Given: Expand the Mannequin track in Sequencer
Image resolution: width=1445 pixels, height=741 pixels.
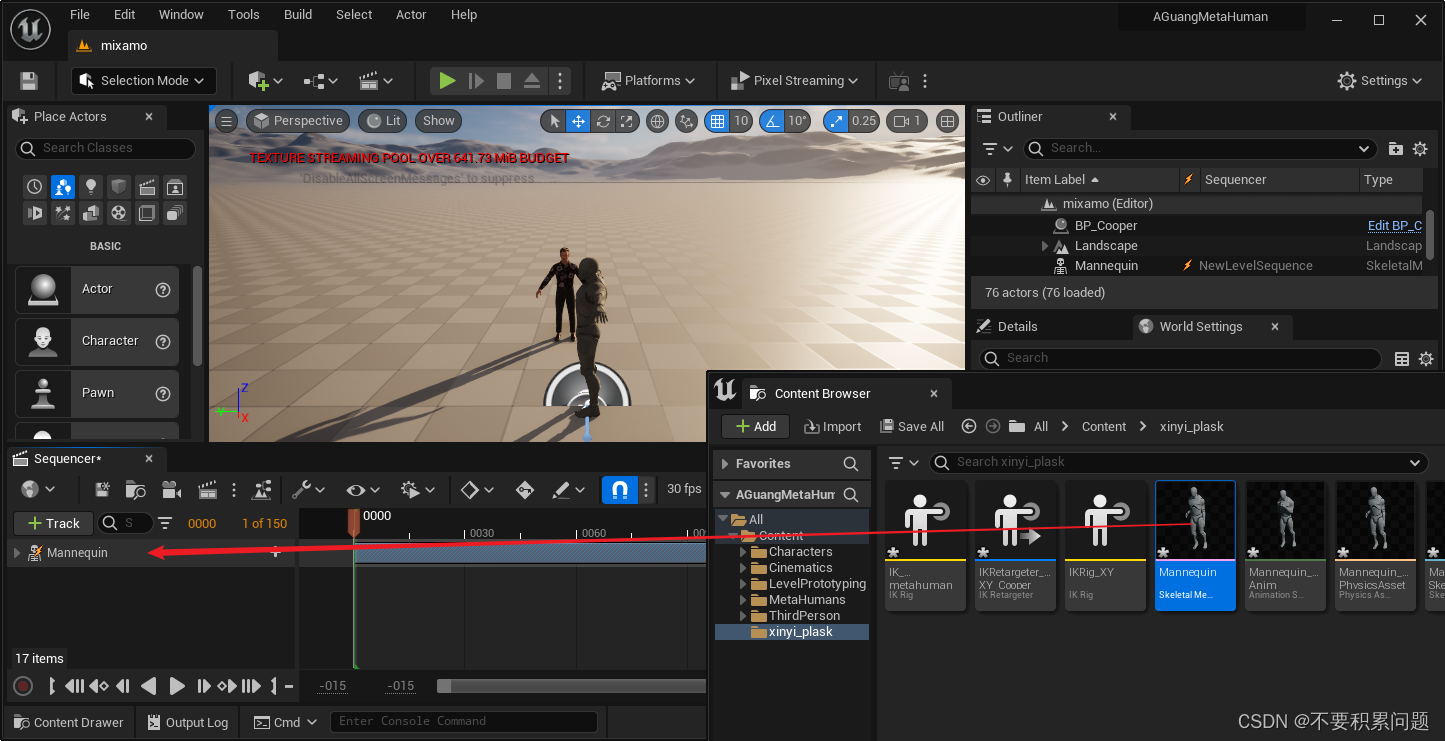Looking at the screenshot, I should coord(17,553).
